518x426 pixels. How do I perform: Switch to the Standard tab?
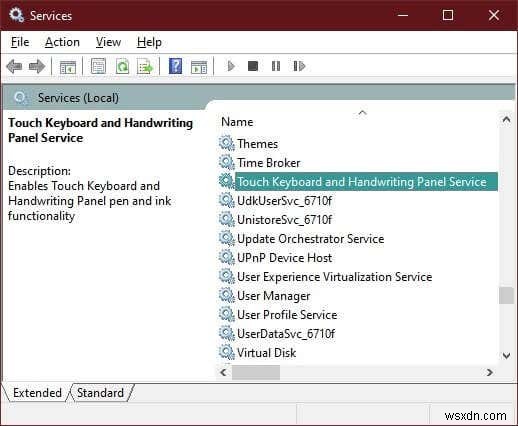click(100, 393)
